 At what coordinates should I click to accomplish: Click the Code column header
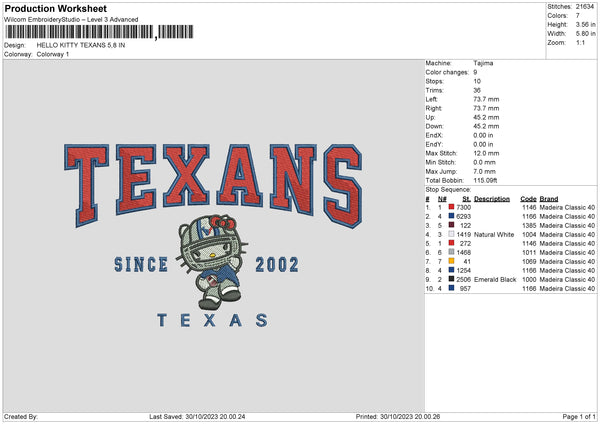pyautogui.click(x=528, y=199)
